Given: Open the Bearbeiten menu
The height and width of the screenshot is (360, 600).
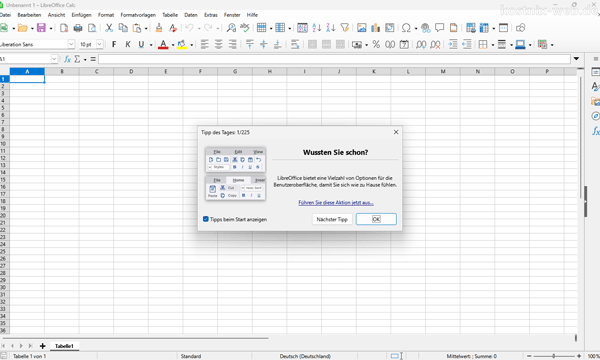Looking at the screenshot, I should point(29,15).
